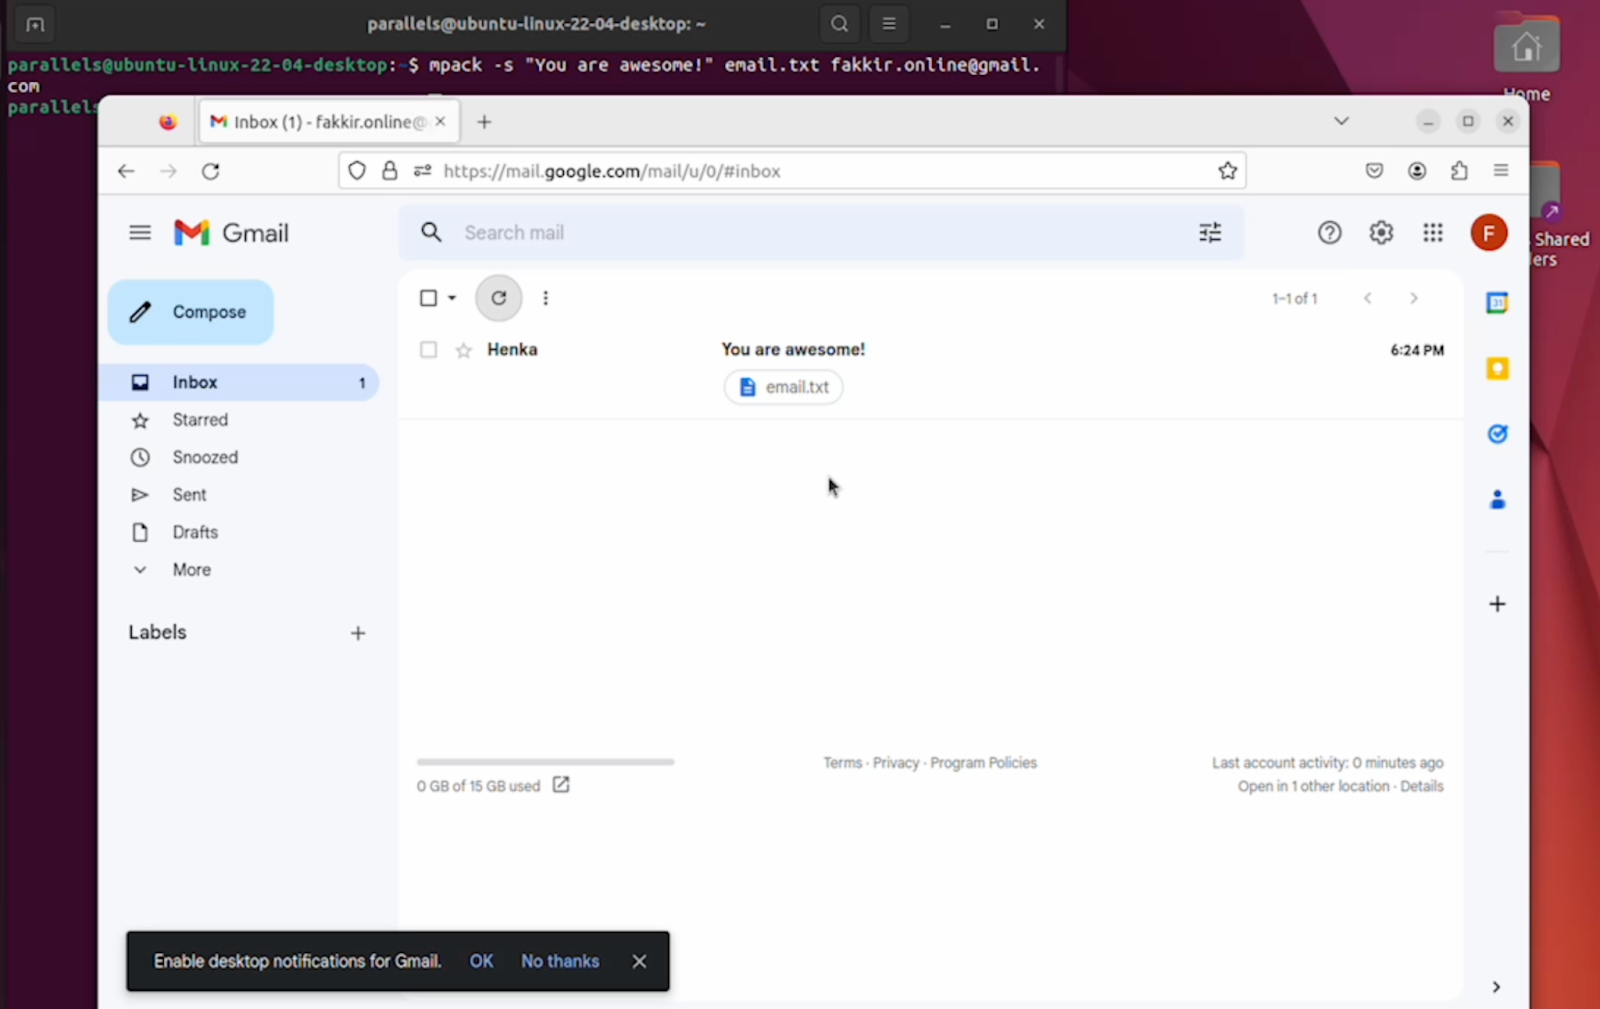The image size is (1600, 1009).
Task: Open the Terms link
Action: coord(842,763)
